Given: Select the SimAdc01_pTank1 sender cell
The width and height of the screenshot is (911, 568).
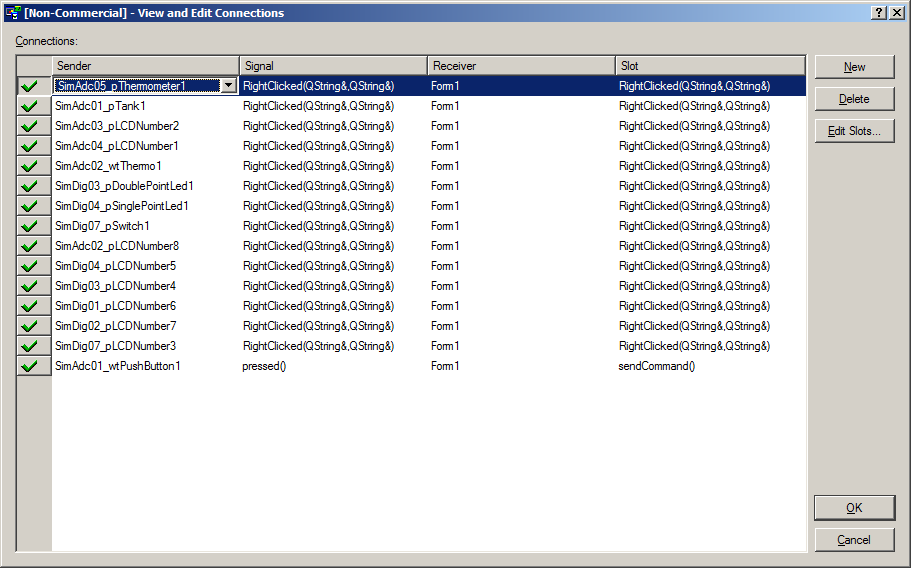Looking at the screenshot, I should [146, 106].
